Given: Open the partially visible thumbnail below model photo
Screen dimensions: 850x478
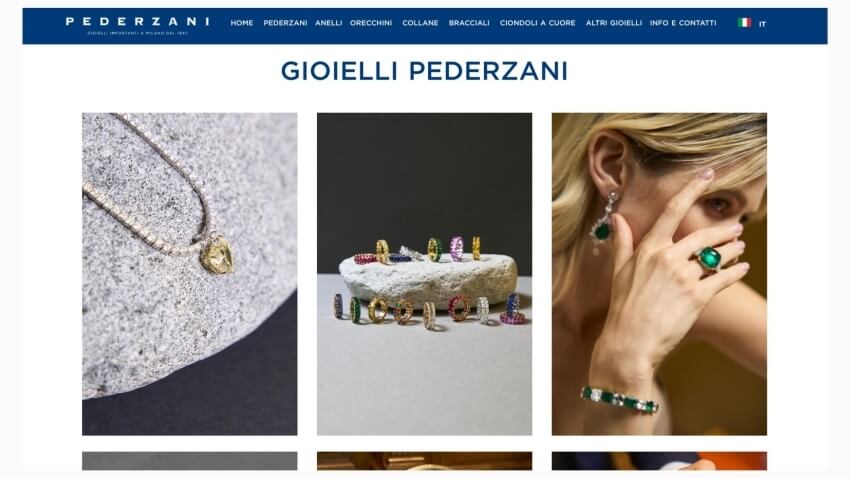Looking at the screenshot, I should pos(659,461).
